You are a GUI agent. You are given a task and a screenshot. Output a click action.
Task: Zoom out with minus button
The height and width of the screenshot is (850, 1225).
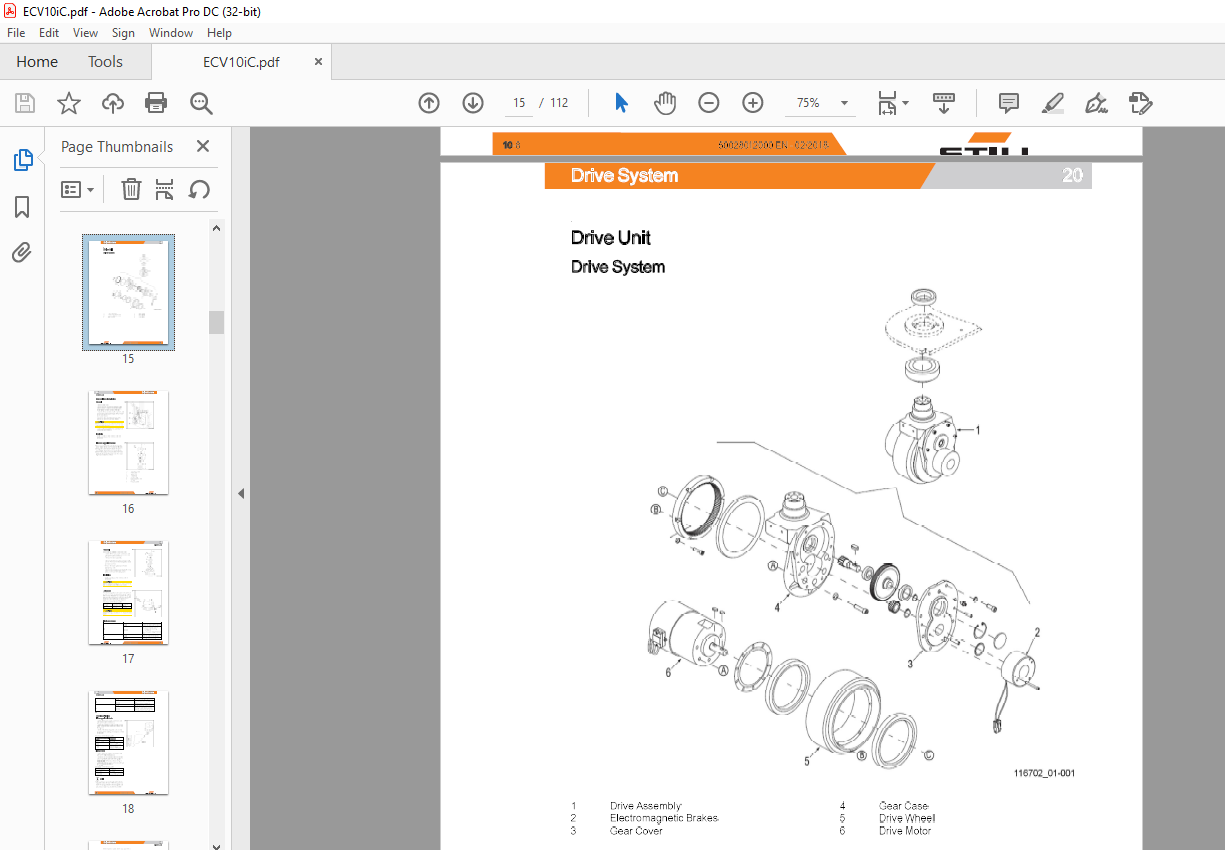[x=709, y=103]
